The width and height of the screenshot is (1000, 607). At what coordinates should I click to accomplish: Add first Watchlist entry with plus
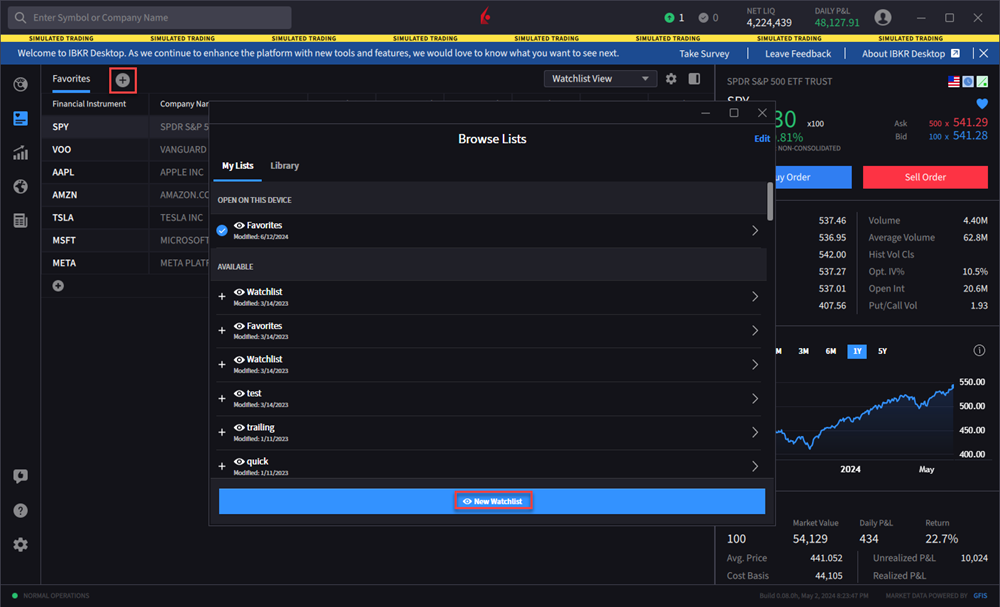click(222, 296)
